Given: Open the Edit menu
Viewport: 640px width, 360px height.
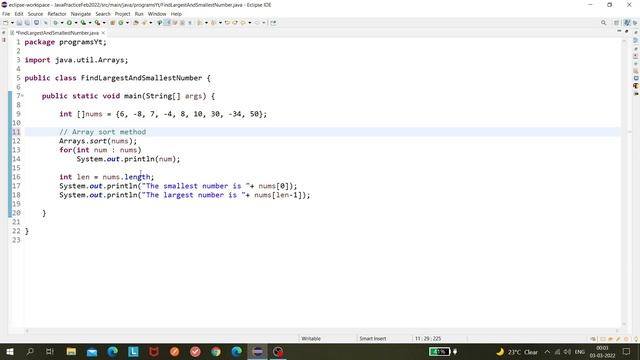Looking at the screenshot, I should 19,14.
